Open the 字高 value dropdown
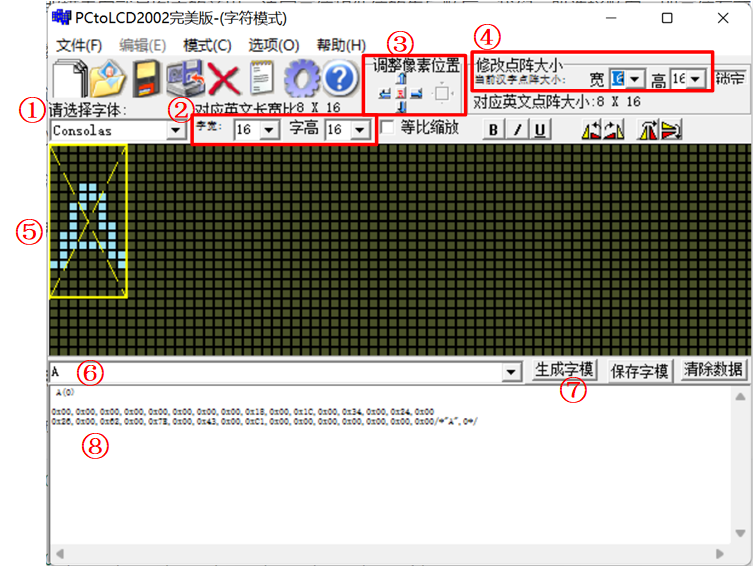The image size is (754, 567). pos(360,130)
